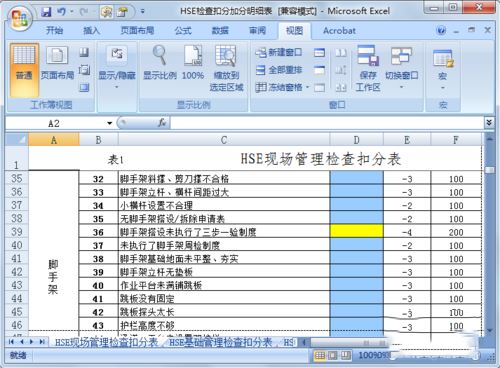500x368 pixels.
Task: Click the Name Box showing A2
Action: pos(55,123)
